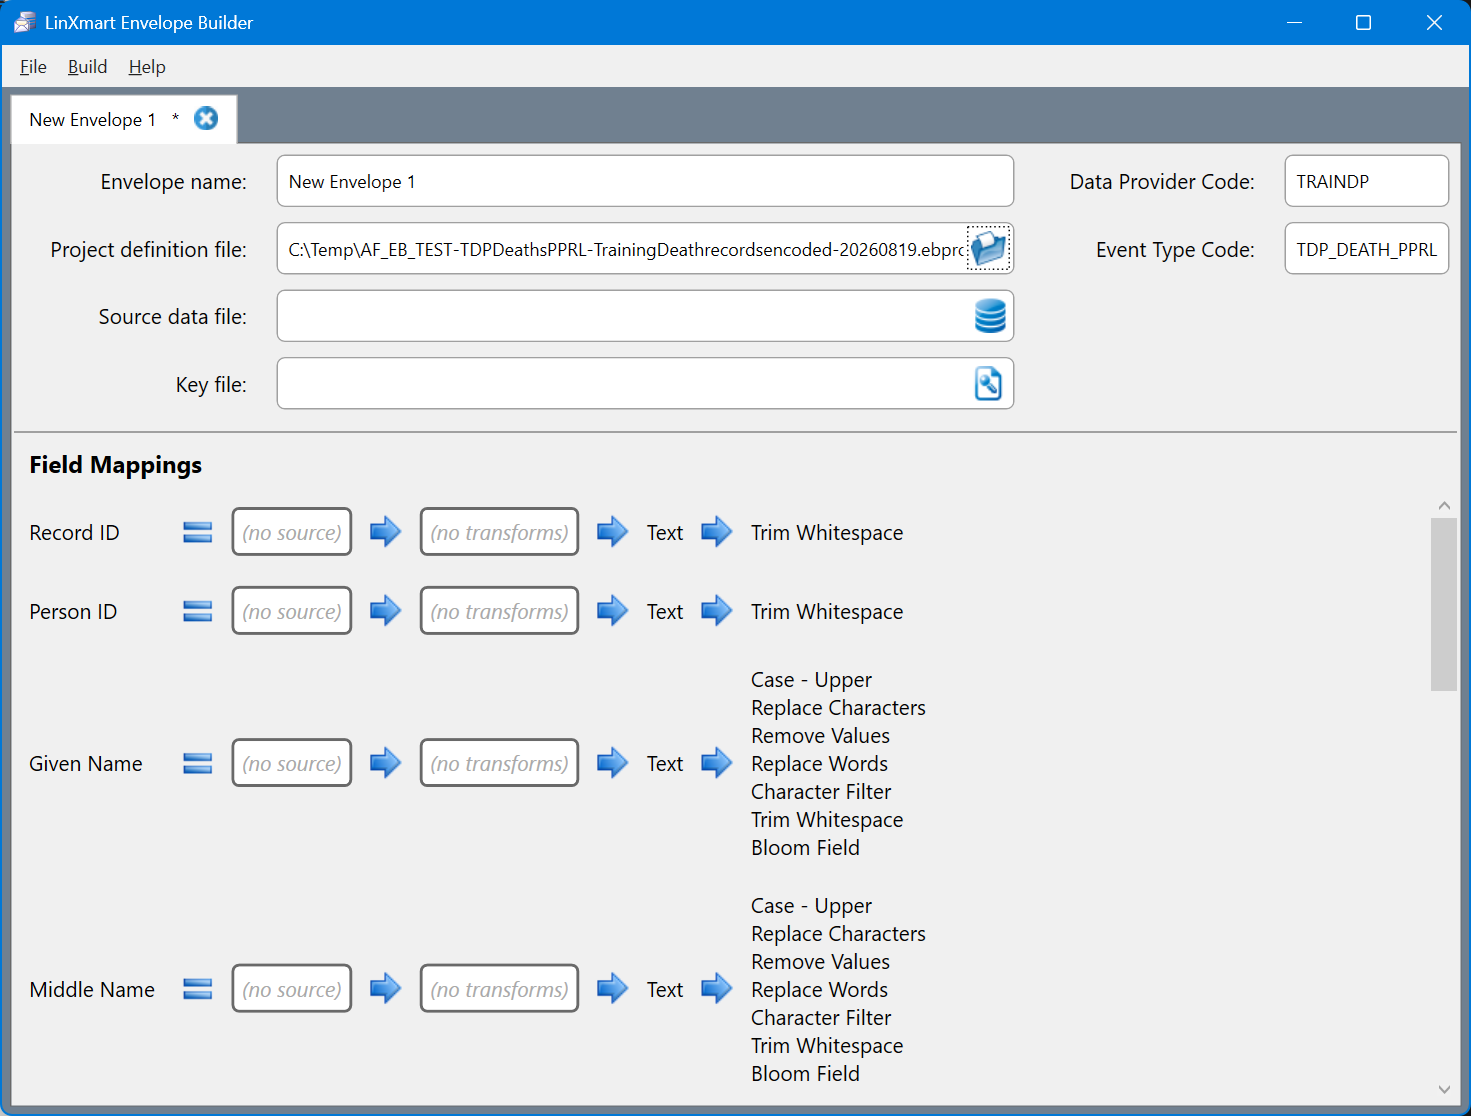Click arrow after Text in Record ID row
This screenshot has height=1116, width=1471.
point(717,532)
